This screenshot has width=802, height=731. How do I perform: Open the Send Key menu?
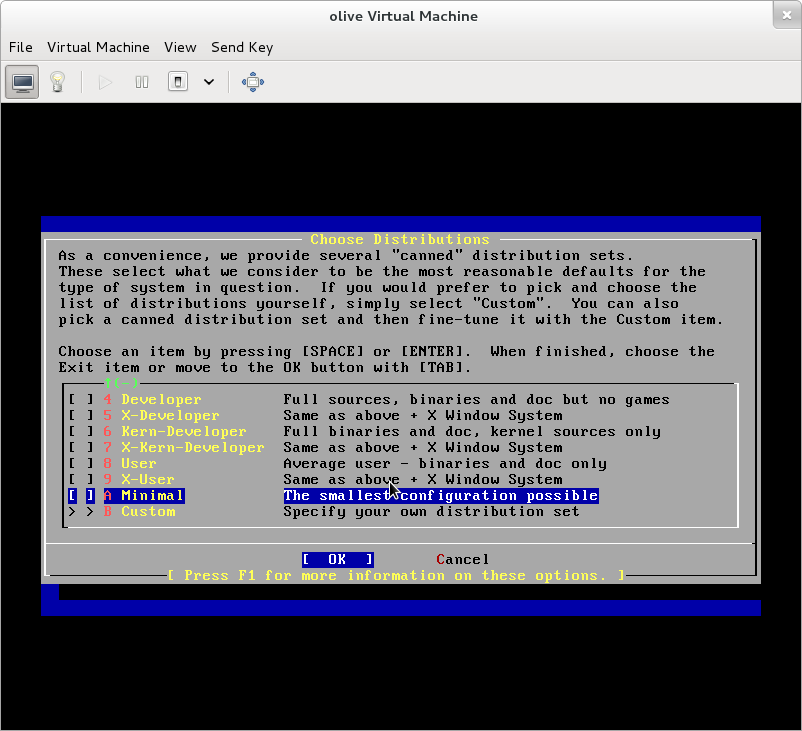[242, 47]
